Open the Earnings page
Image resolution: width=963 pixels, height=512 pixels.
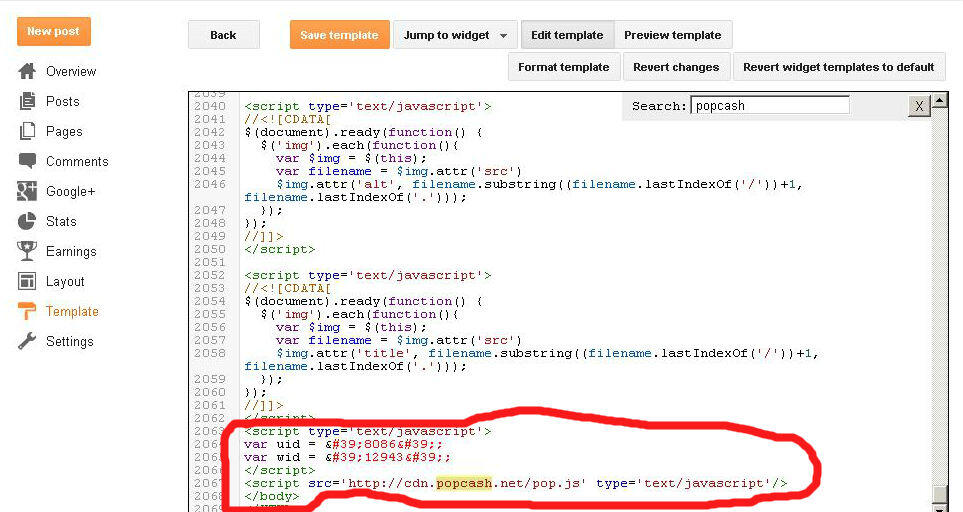[x=71, y=251]
